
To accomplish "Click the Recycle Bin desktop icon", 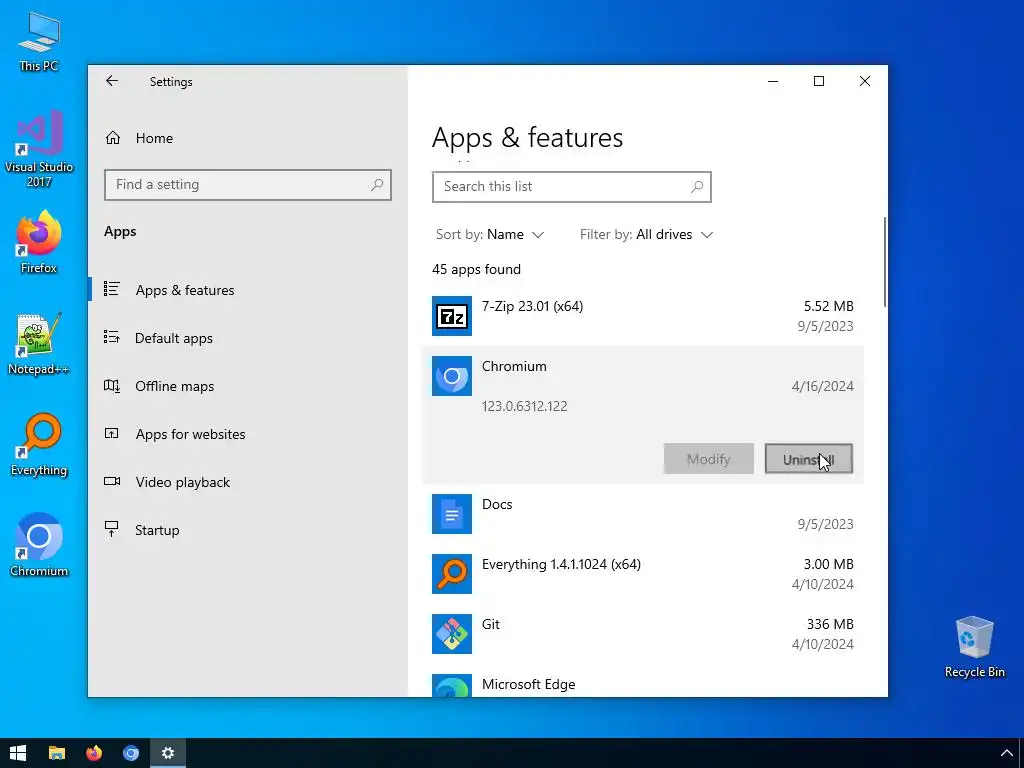I will [974, 647].
